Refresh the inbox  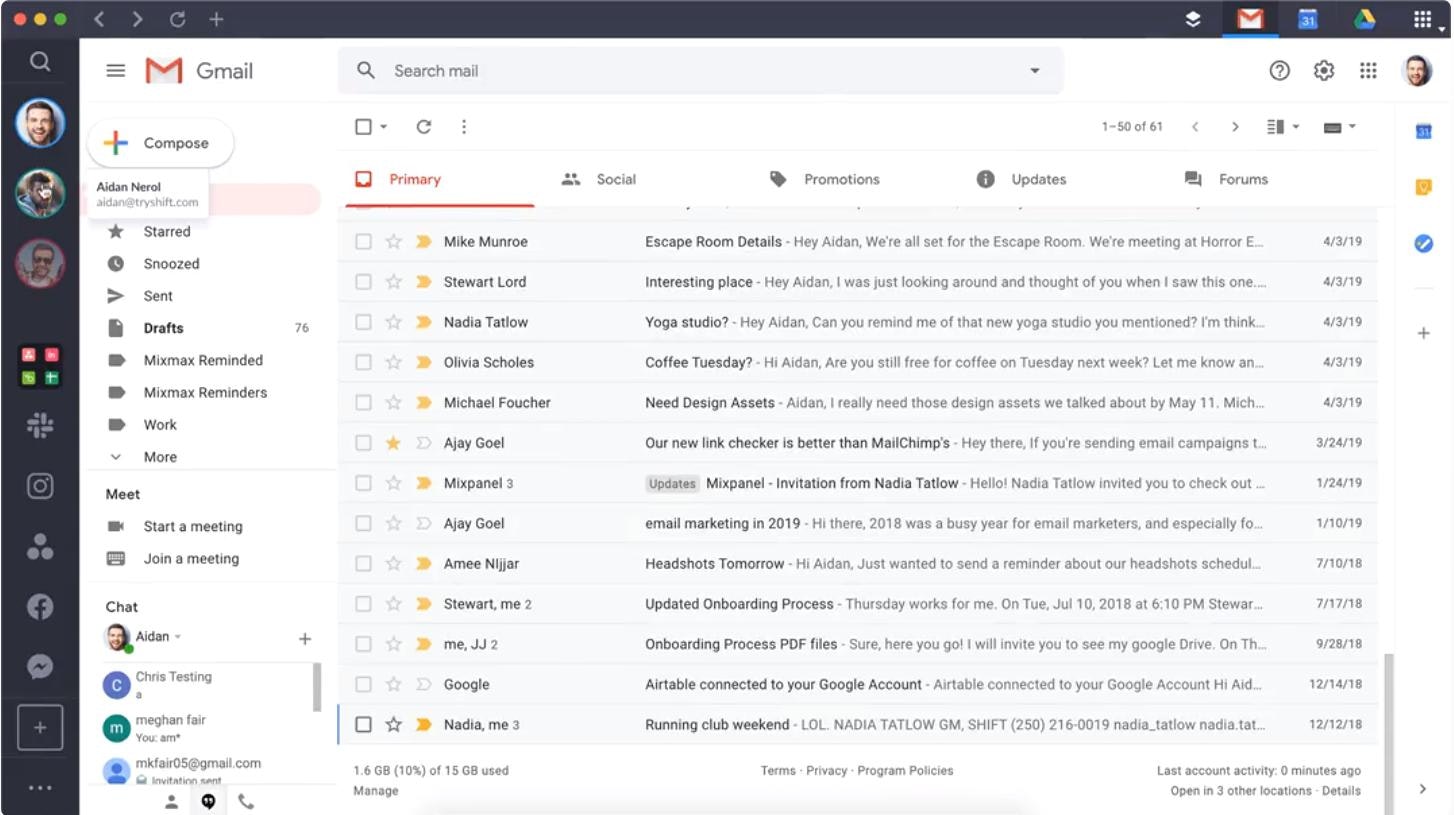[424, 127]
